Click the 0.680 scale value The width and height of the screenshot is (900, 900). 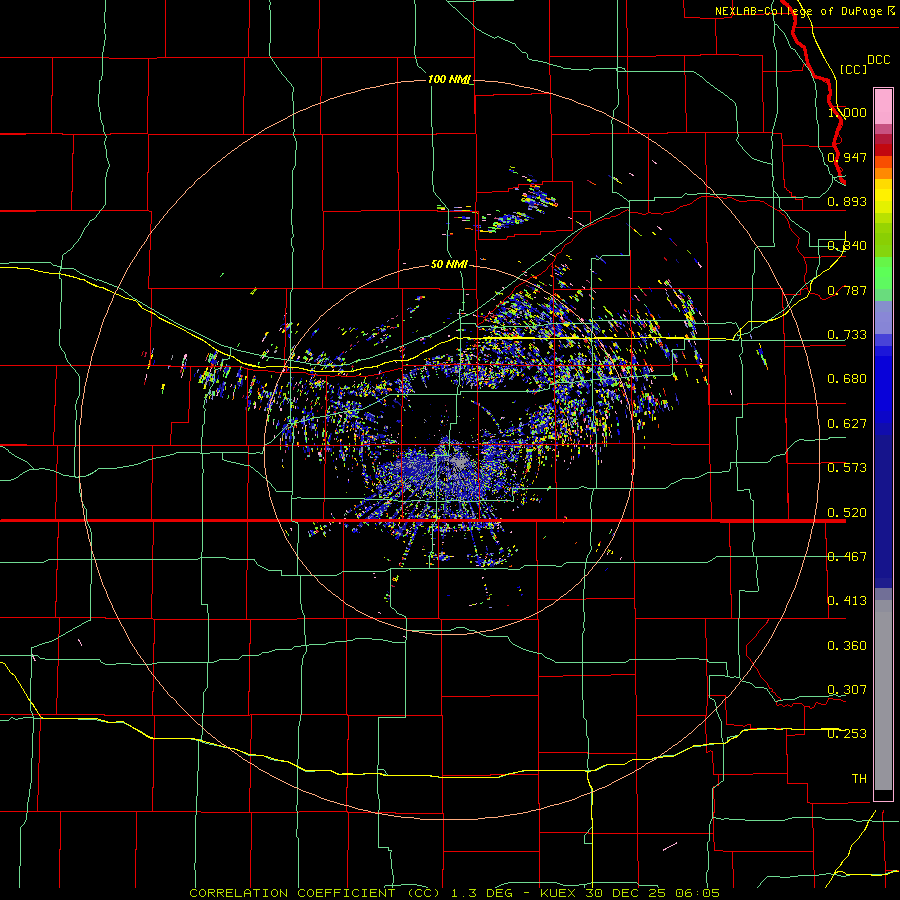point(847,379)
